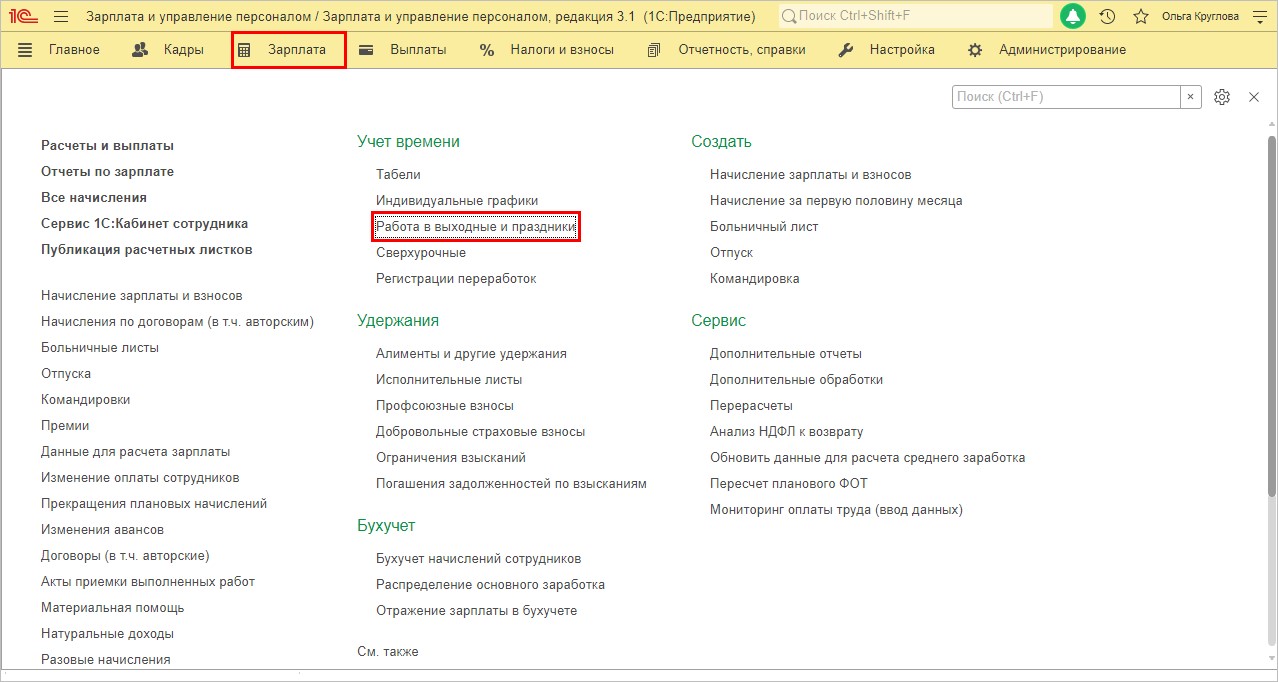Open Перерасчеты
1278x682 pixels.
751,405
